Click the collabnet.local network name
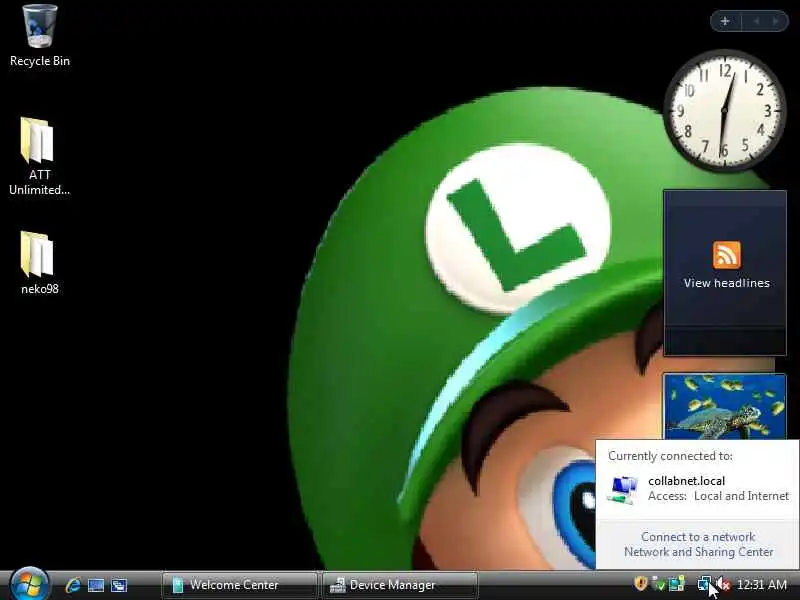Screen dimensions: 800x600 (x=686, y=481)
